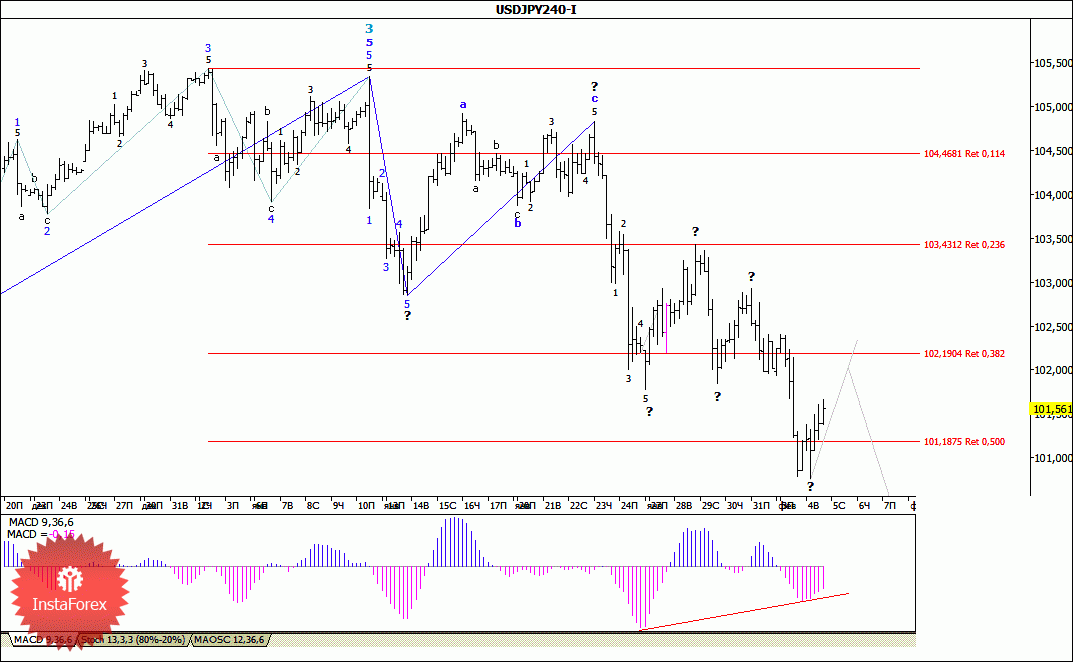This screenshot has width=1073, height=662.
Task: Click the question mark below the latest low
Action: click(x=810, y=487)
